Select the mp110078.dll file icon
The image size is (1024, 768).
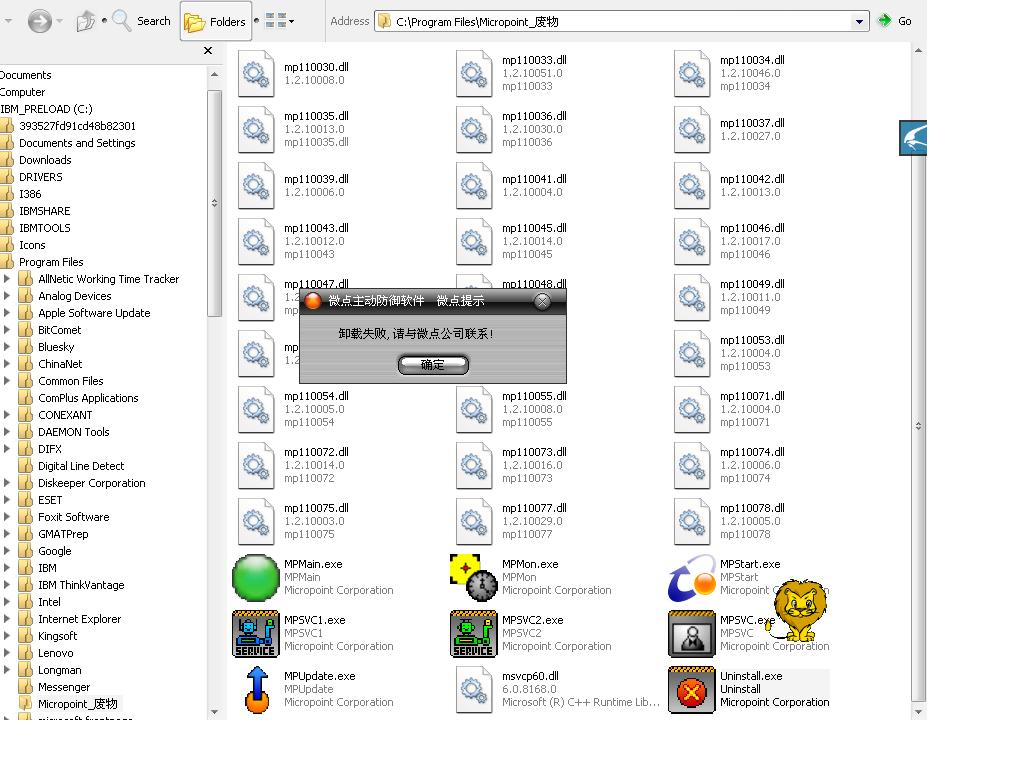pyautogui.click(x=692, y=522)
